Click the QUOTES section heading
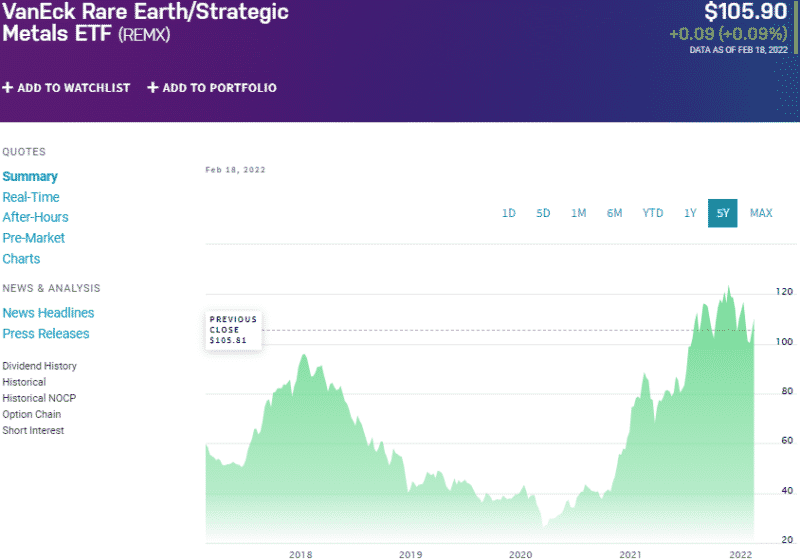This screenshot has width=800, height=560. point(24,152)
